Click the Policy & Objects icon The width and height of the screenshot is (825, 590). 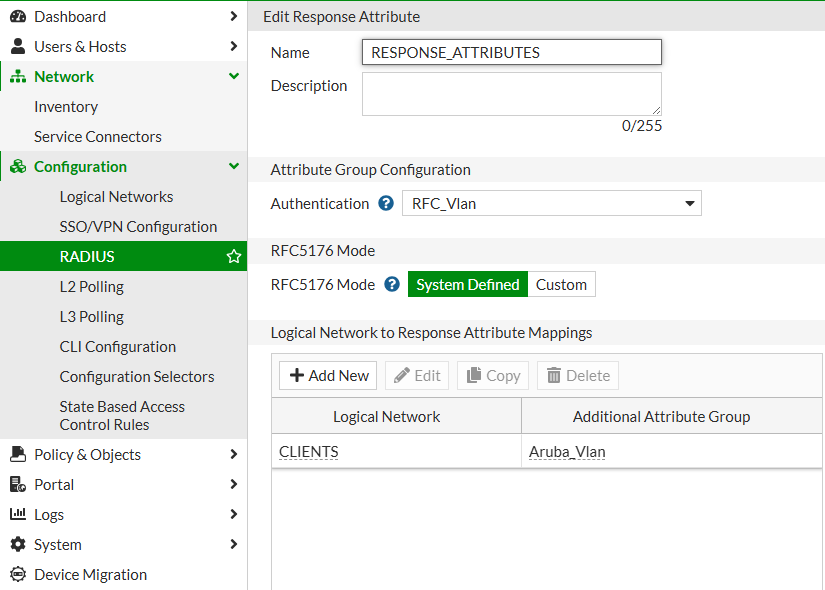18,454
